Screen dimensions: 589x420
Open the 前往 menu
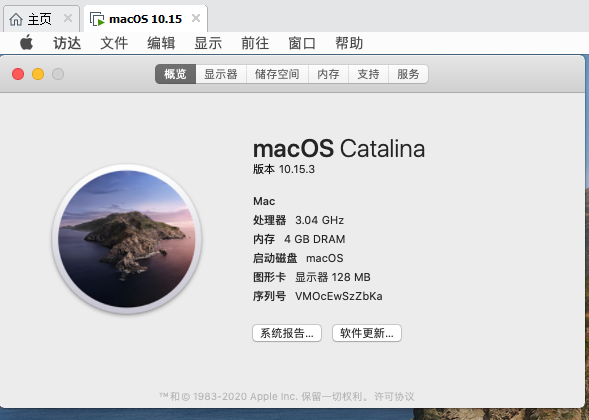[255, 43]
